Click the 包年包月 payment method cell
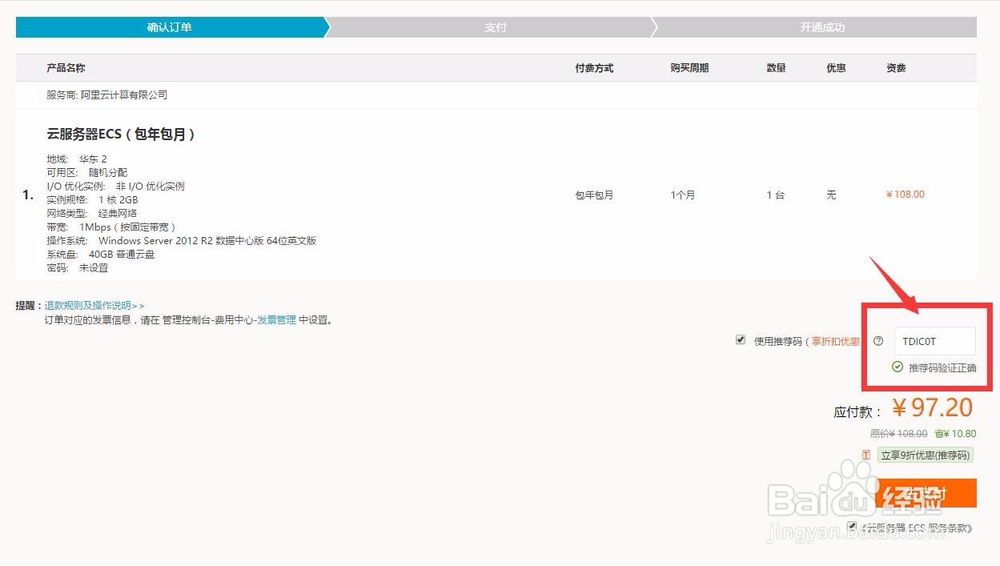This screenshot has height=566, width=1000. tap(594, 195)
